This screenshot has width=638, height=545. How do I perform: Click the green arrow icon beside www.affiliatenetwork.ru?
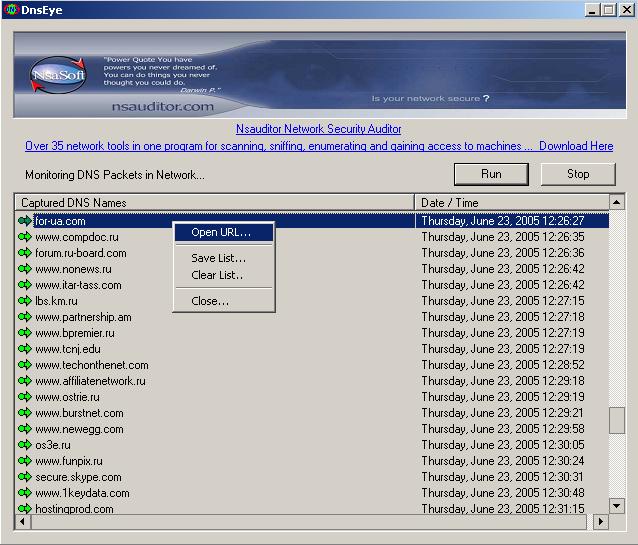tap(25, 381)
